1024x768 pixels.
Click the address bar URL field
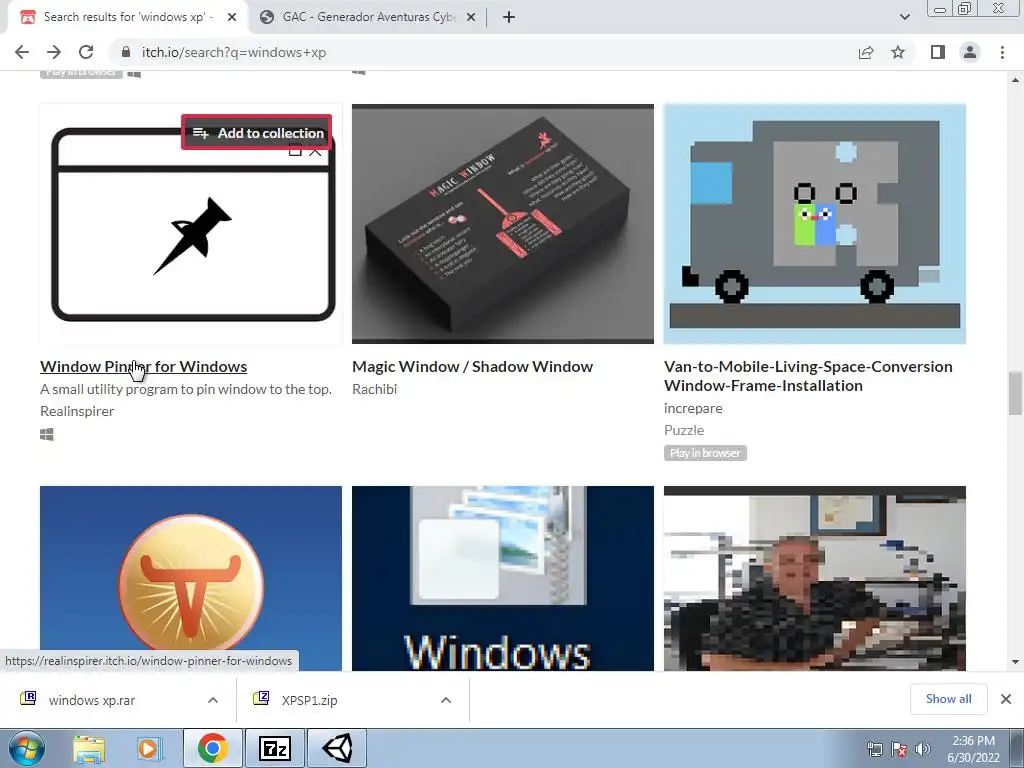click(x=483, y=52)
